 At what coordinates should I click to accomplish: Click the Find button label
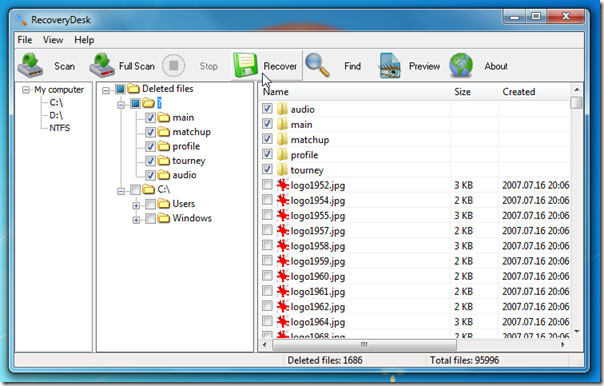tap(352, 66)
